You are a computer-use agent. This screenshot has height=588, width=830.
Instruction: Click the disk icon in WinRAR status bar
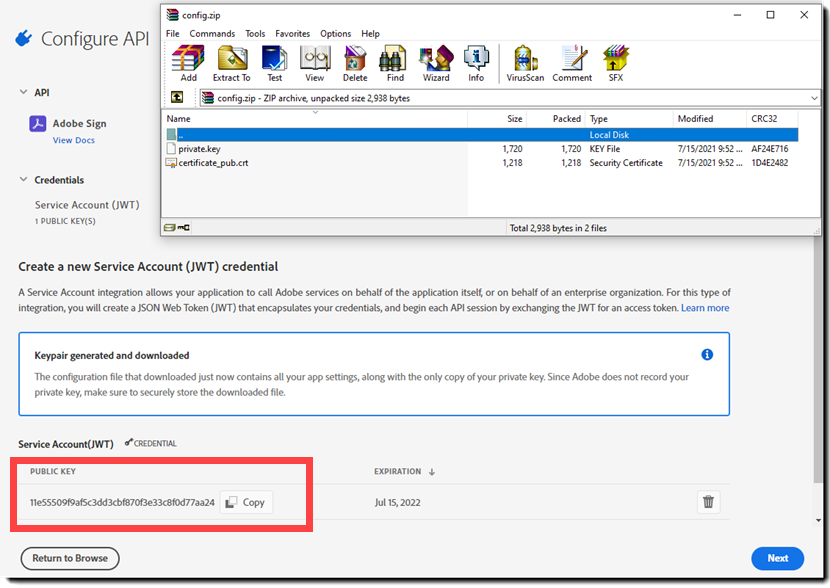pyautogui.click(x=169, y=228)
